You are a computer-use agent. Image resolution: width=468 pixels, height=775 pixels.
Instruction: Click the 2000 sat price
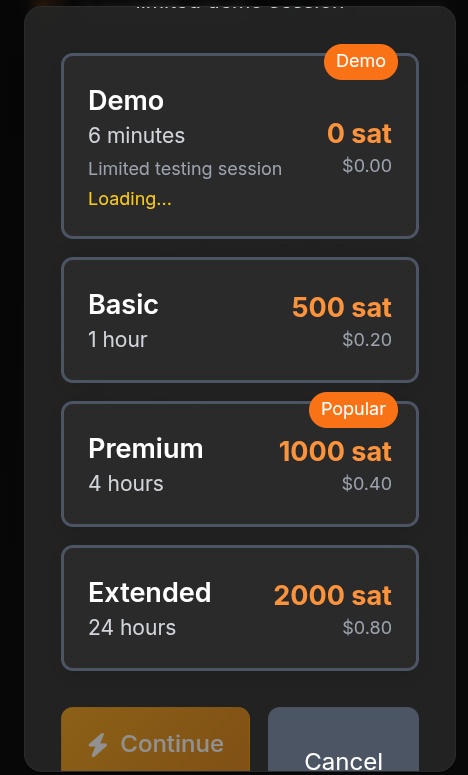coord(333,595)
